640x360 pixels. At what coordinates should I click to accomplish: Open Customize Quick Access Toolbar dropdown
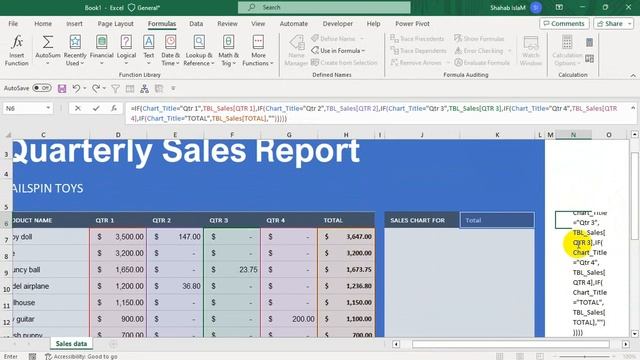point(173,88)
